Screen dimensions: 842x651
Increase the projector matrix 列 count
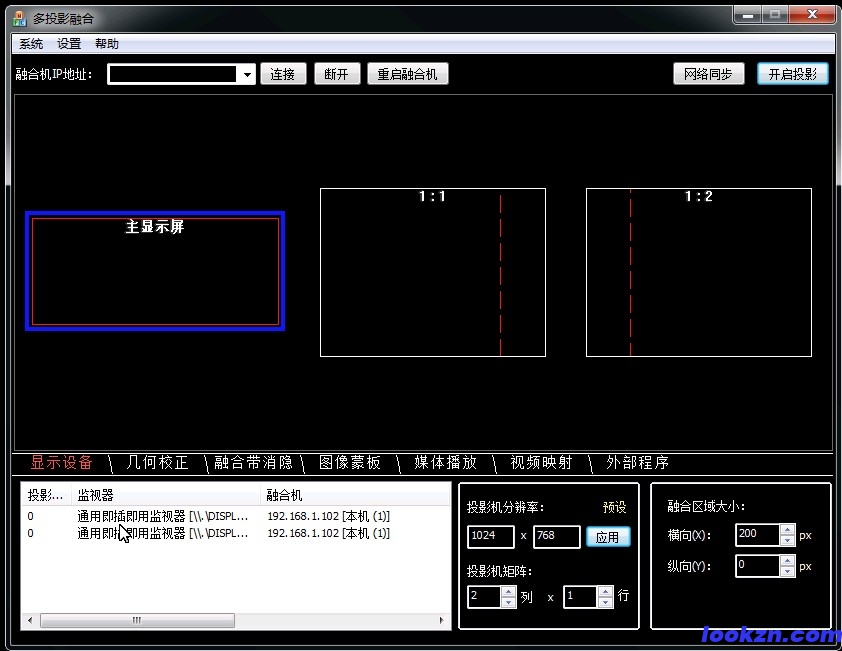pos(509,591)
